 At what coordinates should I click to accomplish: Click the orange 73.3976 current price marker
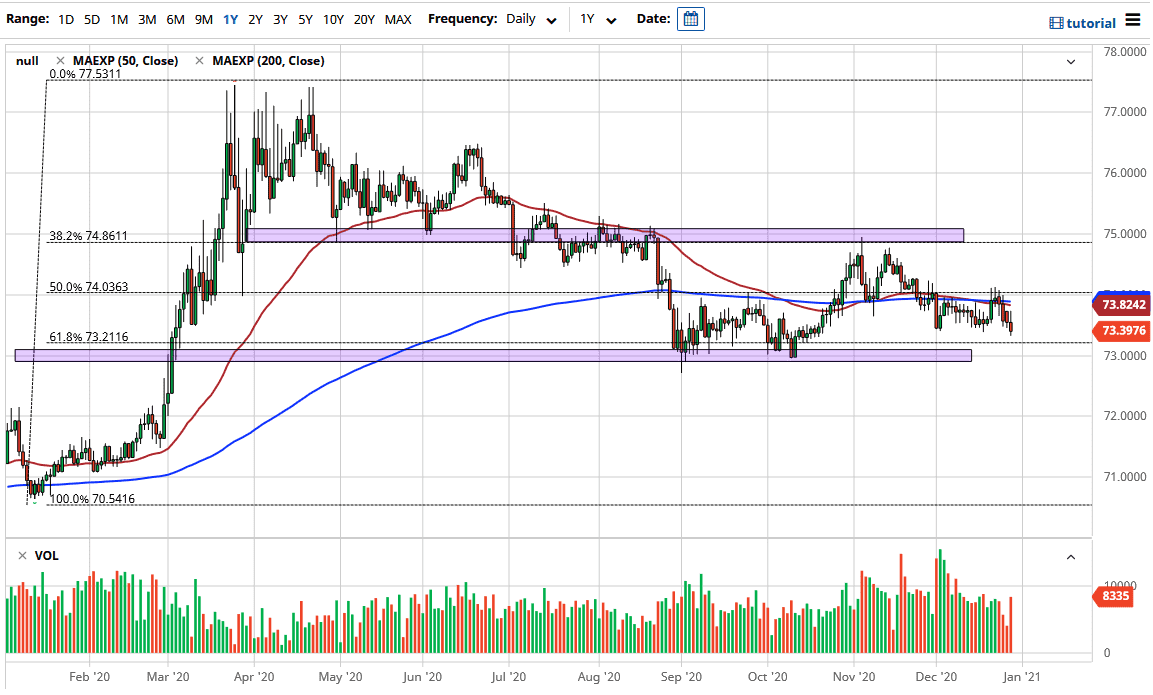click(1124, 330)
